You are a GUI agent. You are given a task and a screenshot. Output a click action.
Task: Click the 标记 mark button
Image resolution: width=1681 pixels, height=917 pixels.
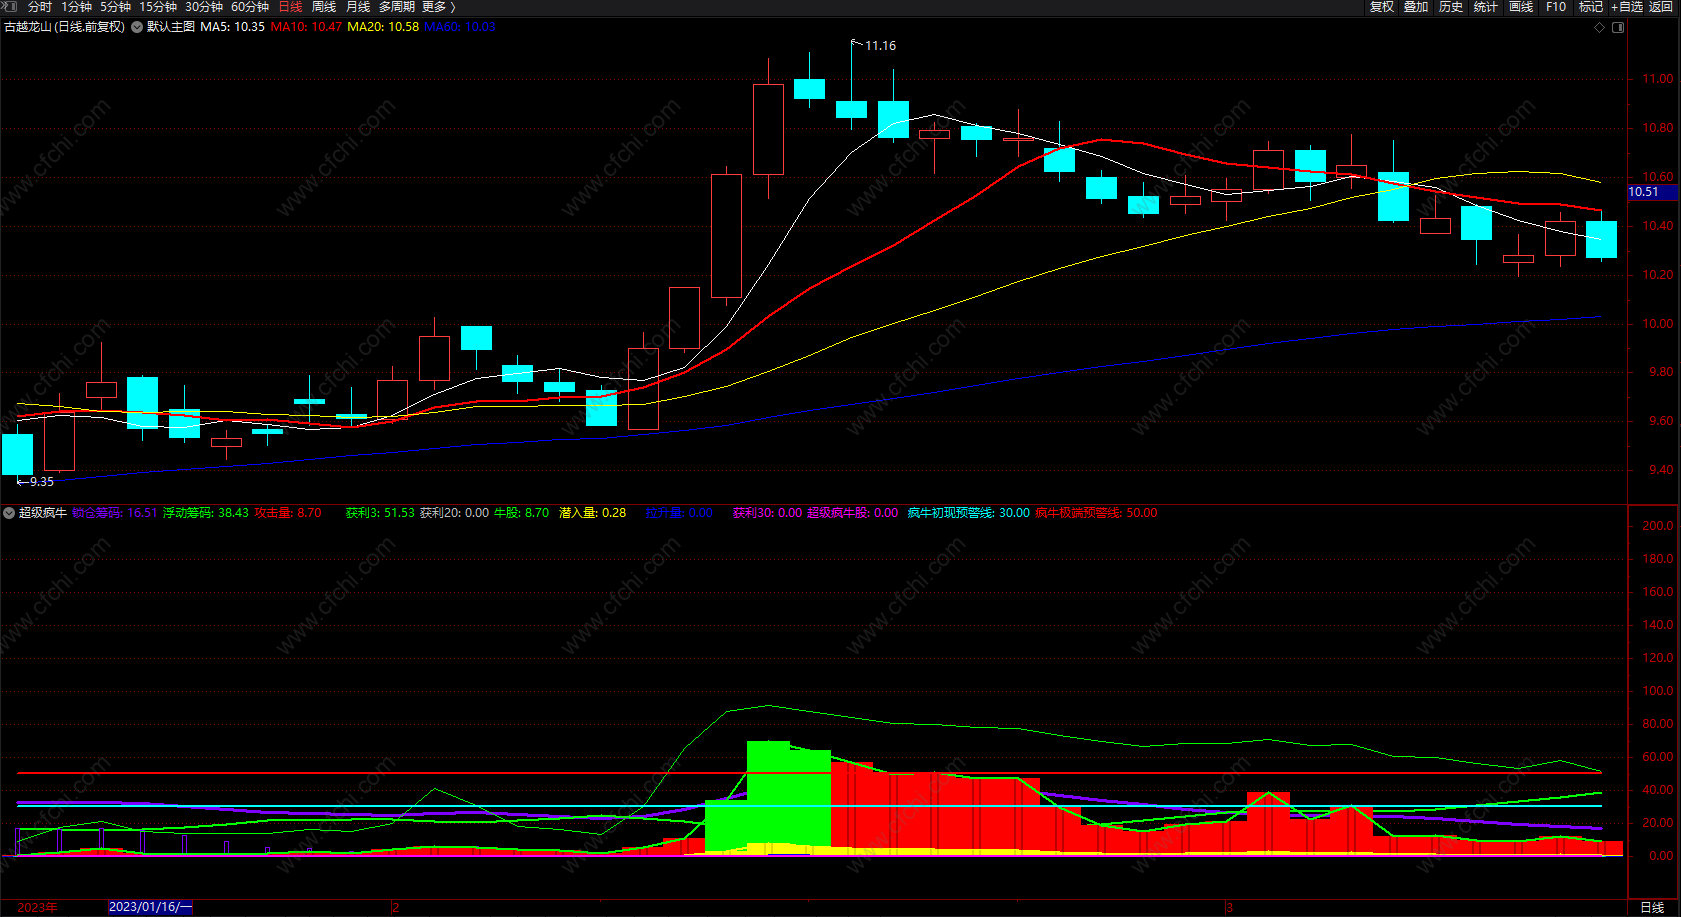(x=1590, y=7)
